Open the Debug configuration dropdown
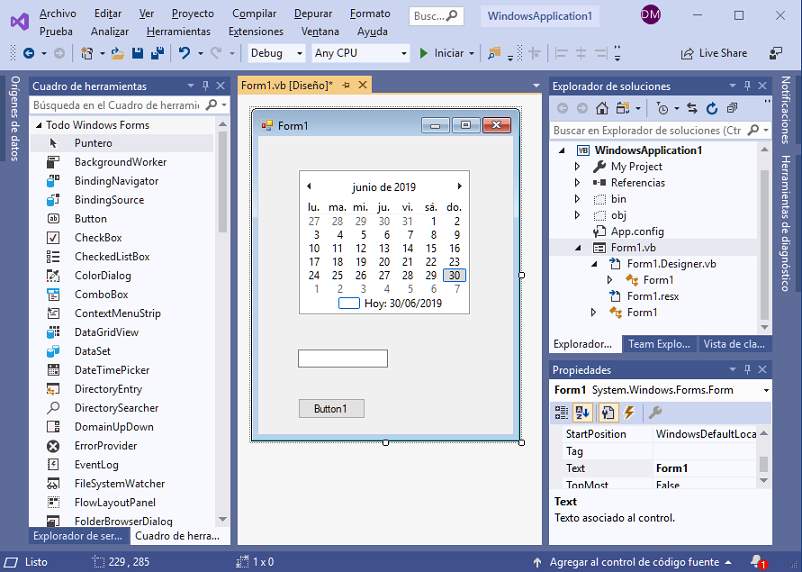Screen dimensions: 802x572 click(300, 53)
